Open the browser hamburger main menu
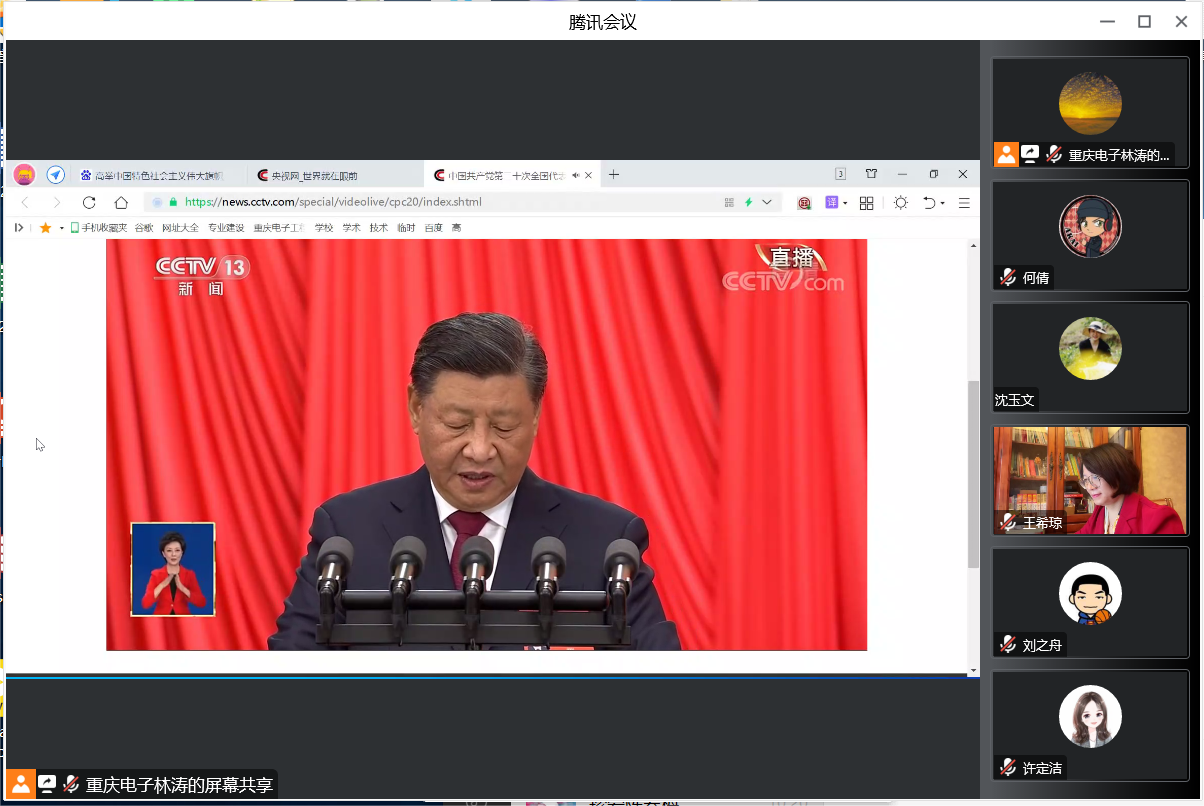 click(964, 203)
